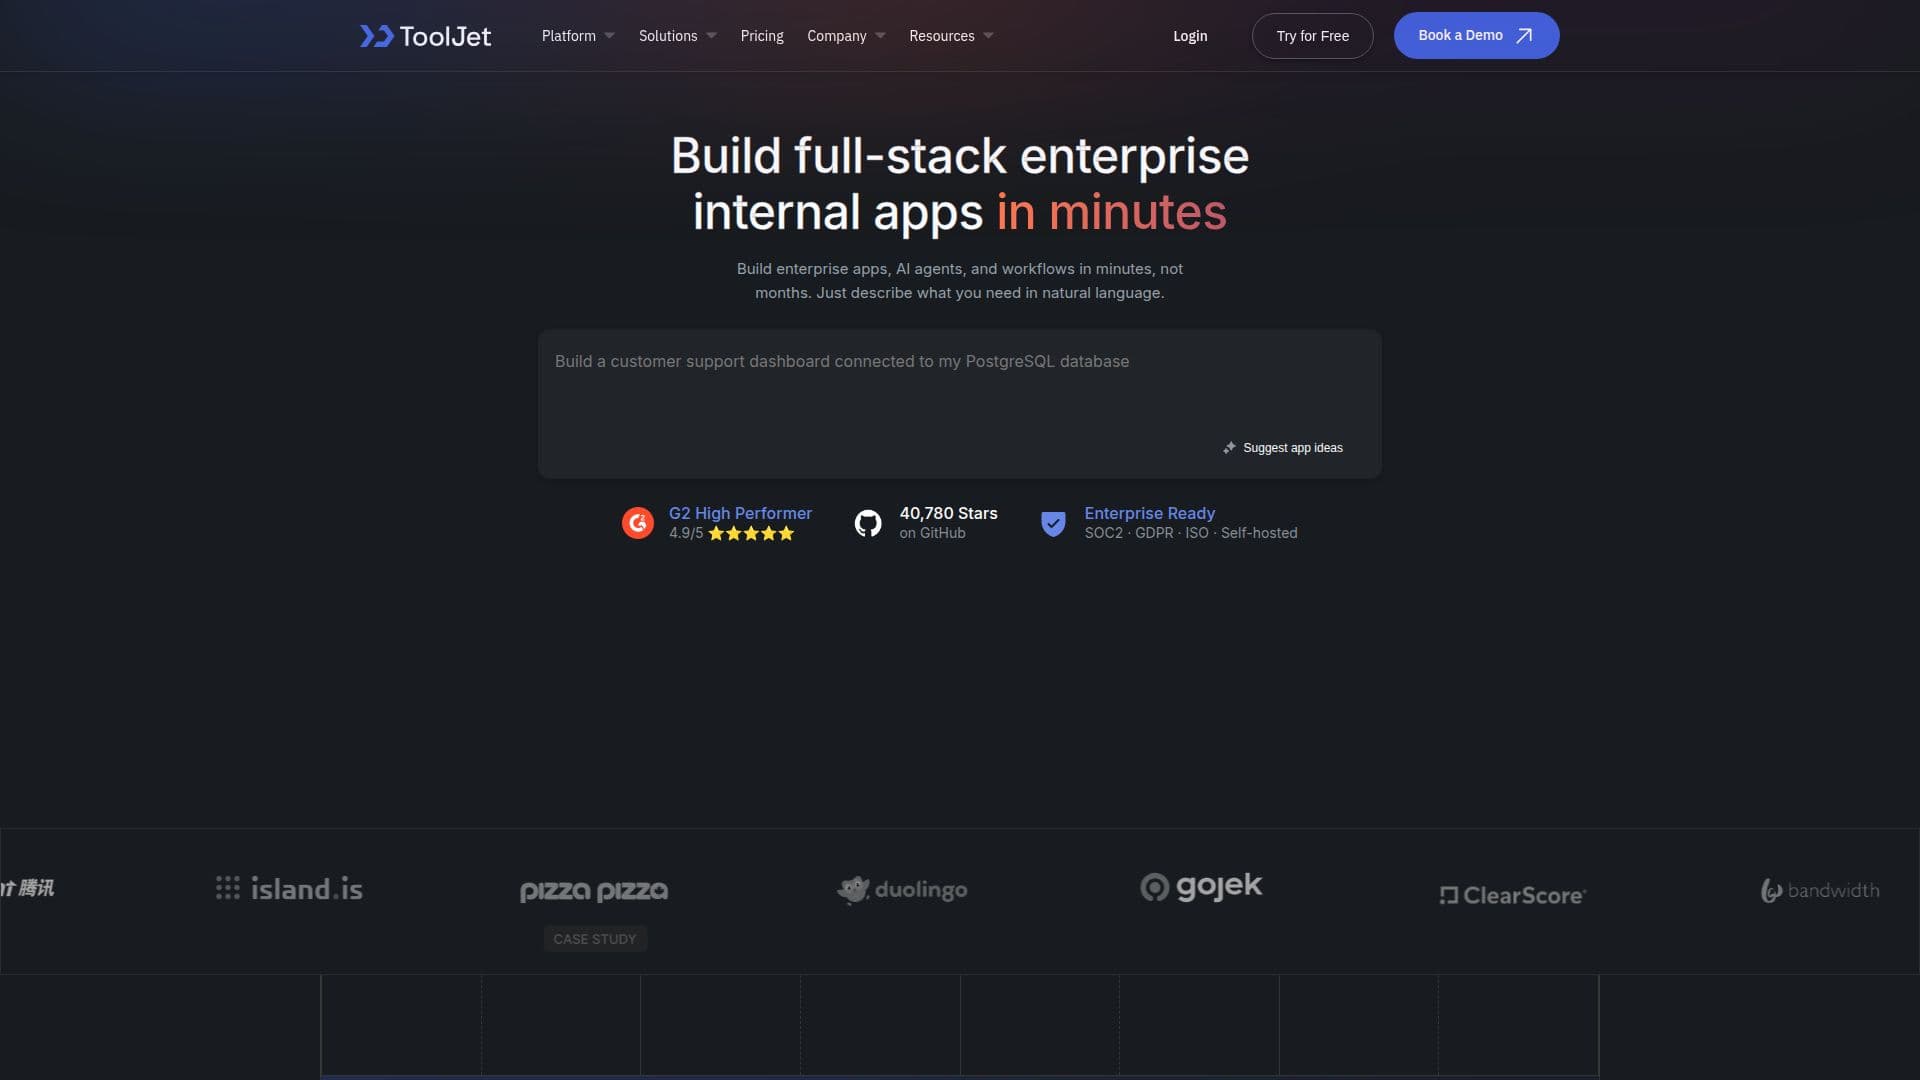Click the ClearScore logo
Screen dimensions: 1920x1080
pyautogui.click(x=1513, y=895)
